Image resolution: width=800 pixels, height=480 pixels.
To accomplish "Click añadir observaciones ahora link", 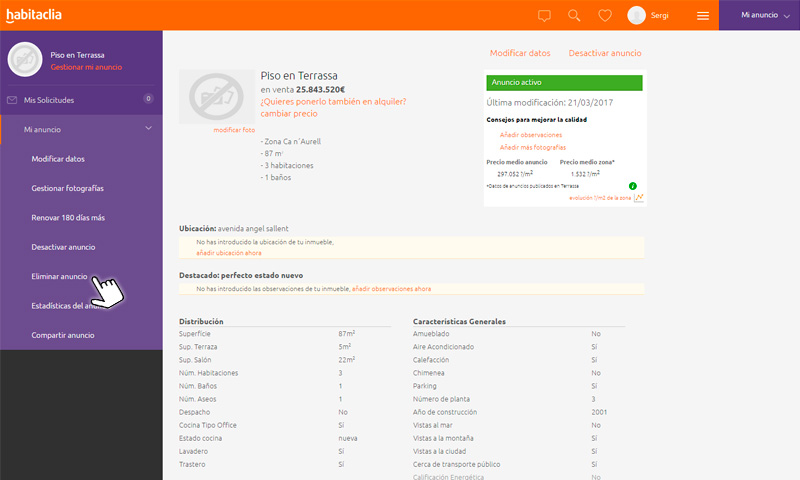I will click(391, 289).
